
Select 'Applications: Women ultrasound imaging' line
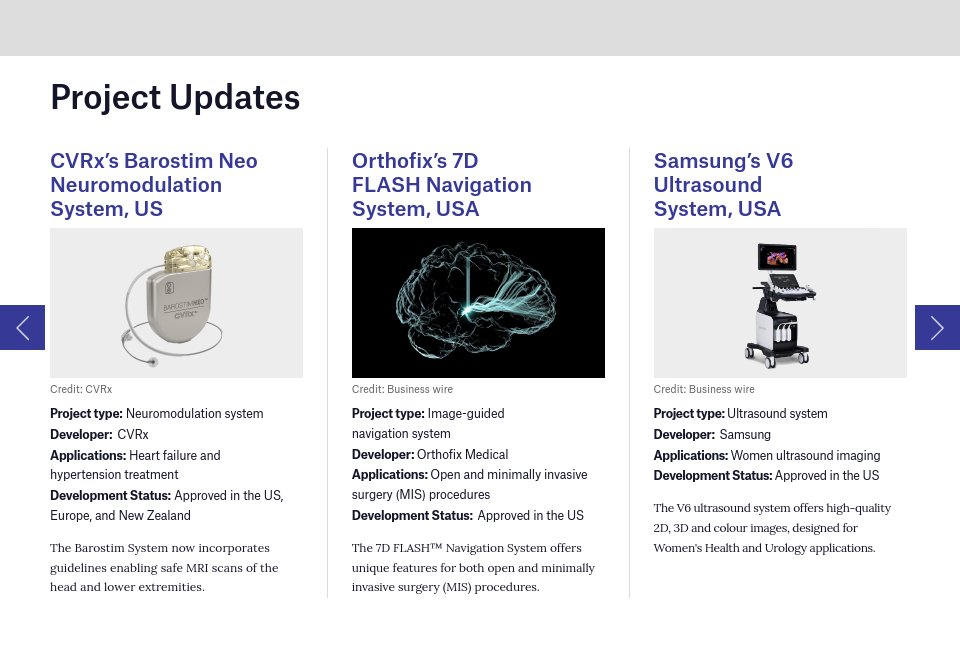coord(767,455)
